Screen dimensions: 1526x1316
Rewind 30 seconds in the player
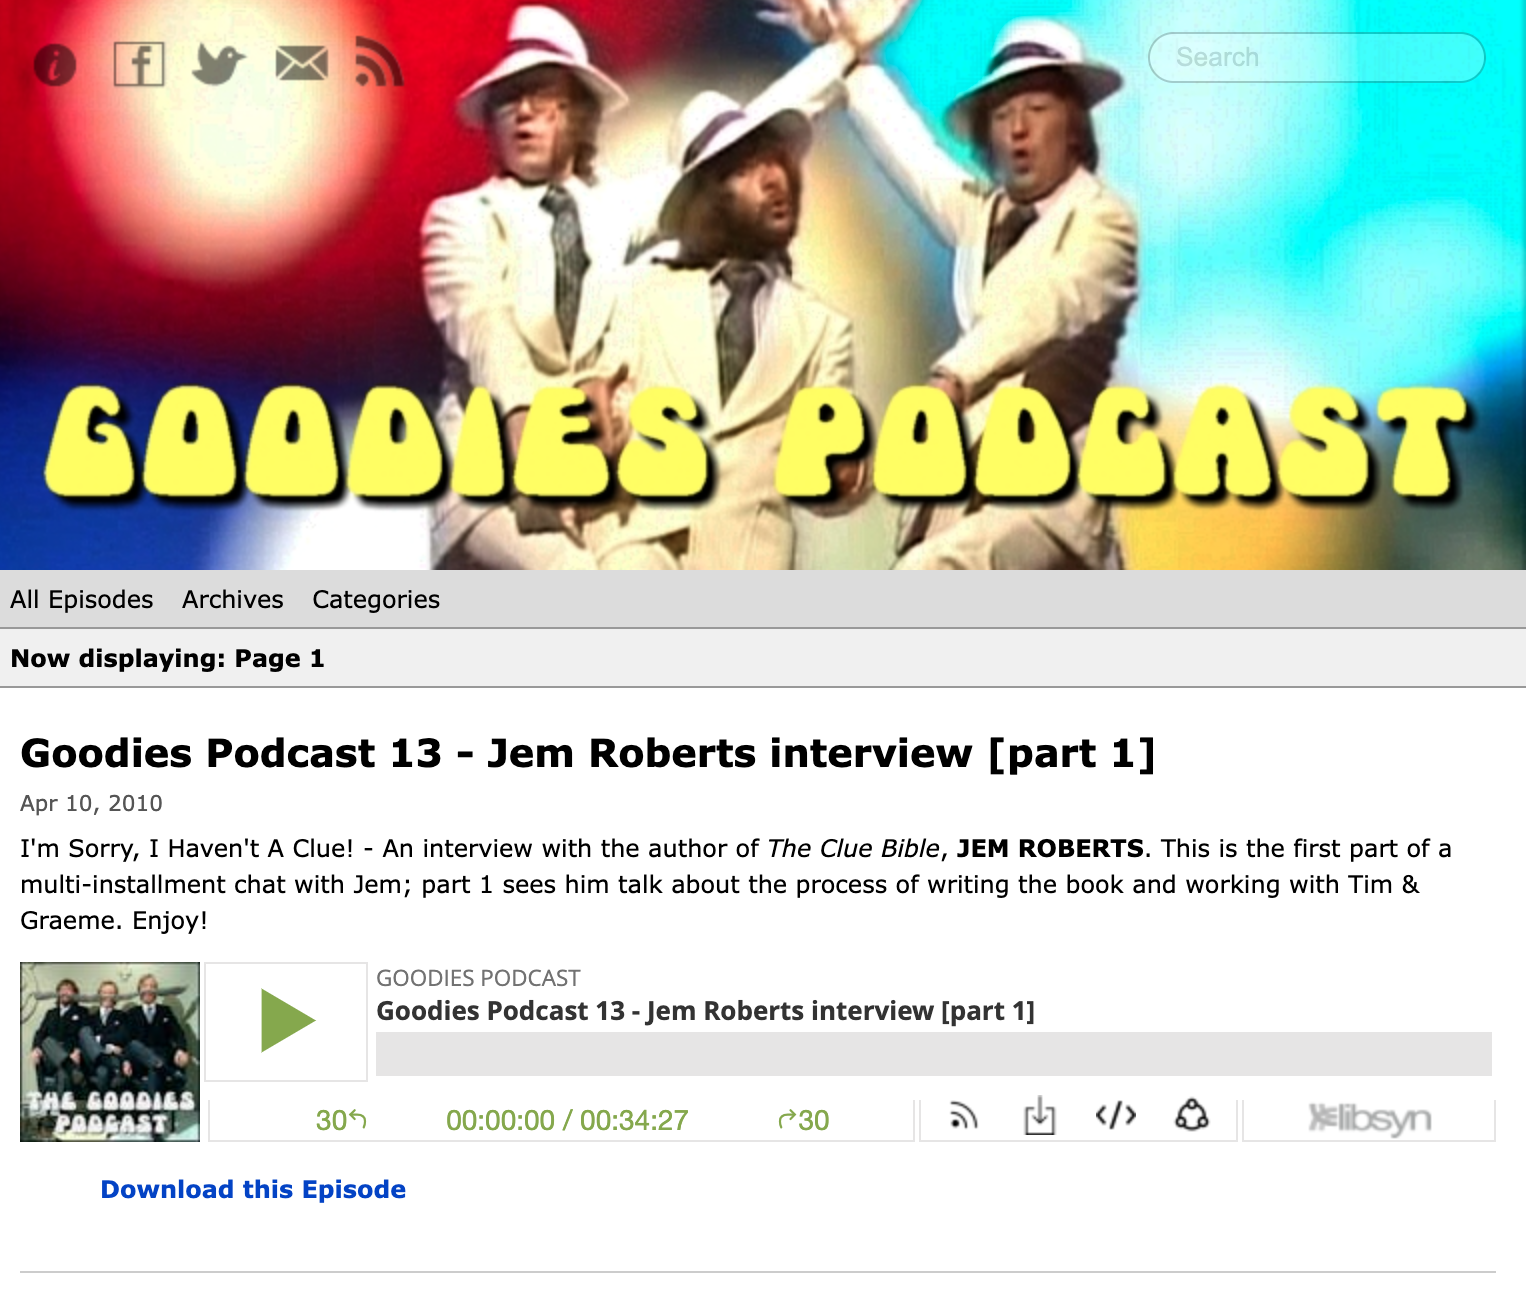tap(341, 1120)
